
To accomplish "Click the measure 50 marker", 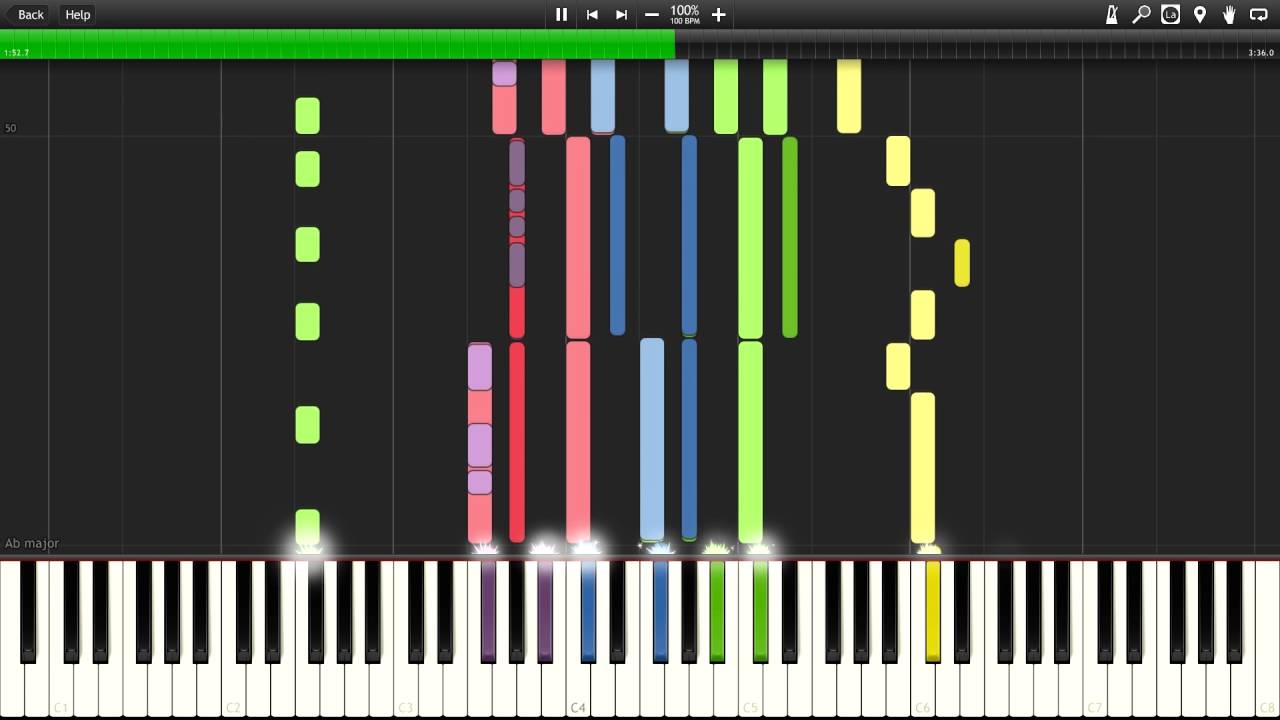I will click(10, 128).
